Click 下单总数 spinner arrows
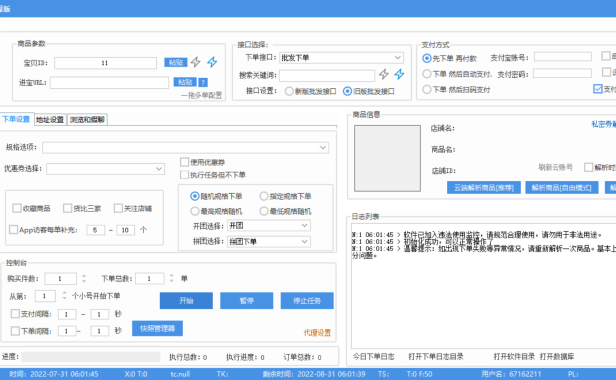The image size is (616, 380). point(172,279)
